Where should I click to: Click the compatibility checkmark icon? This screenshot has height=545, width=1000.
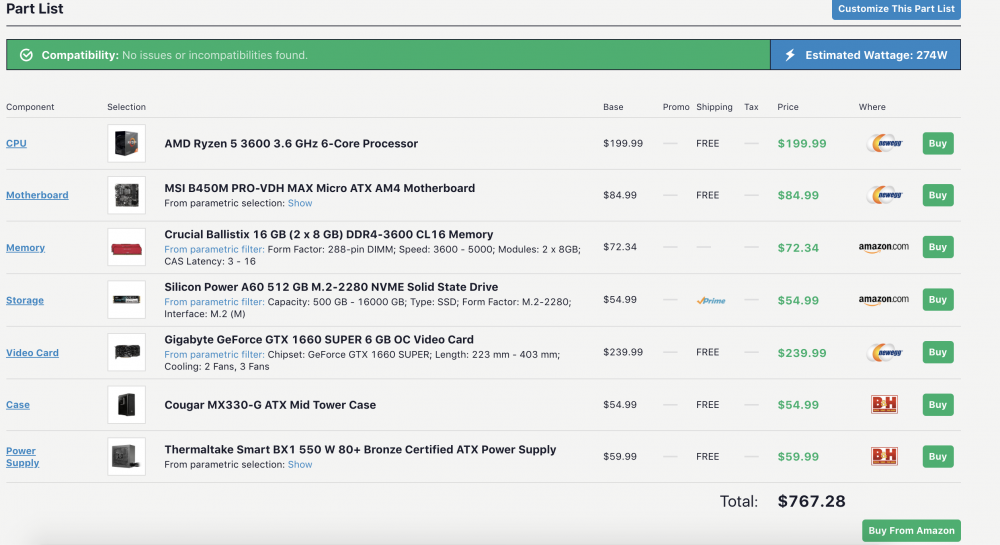click(26, 55)
